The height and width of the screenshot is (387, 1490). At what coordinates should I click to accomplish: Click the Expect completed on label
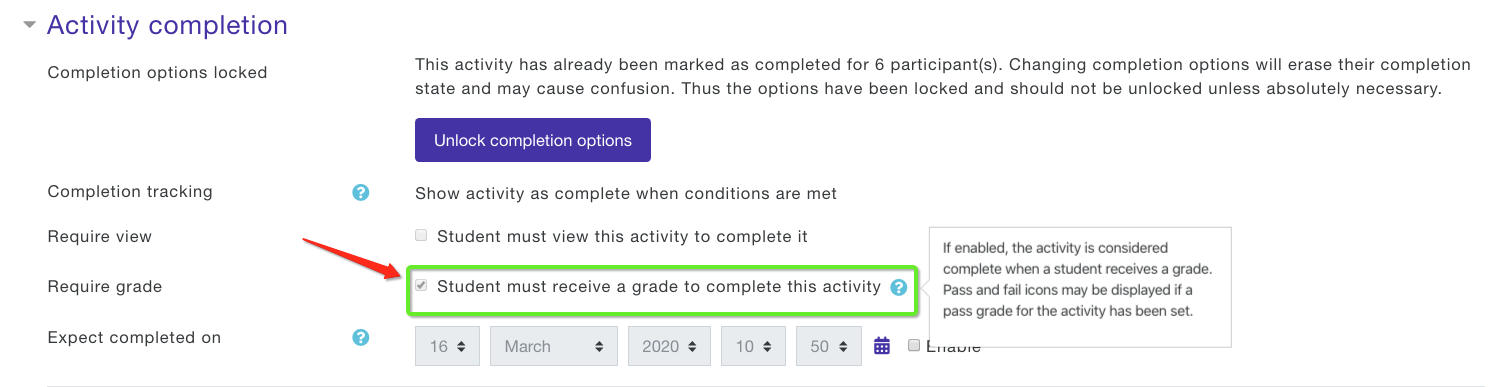[x=134, y=338]
